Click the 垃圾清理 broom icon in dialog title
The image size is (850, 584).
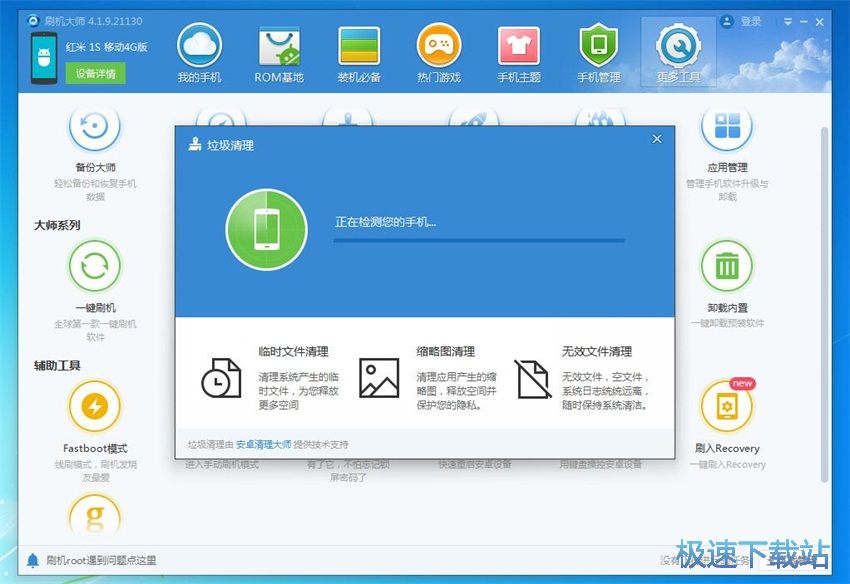point(195,145)
